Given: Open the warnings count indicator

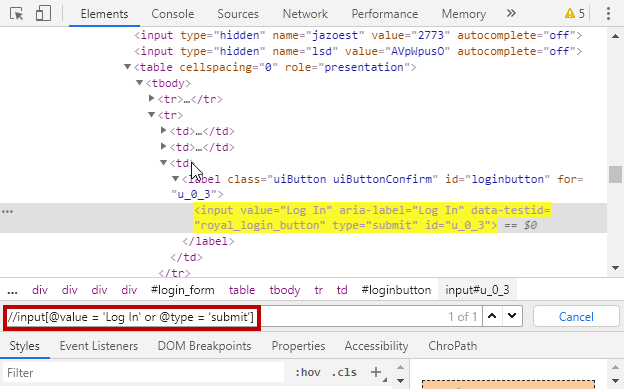Looking at the screenshot, I should tap(575, 14).
